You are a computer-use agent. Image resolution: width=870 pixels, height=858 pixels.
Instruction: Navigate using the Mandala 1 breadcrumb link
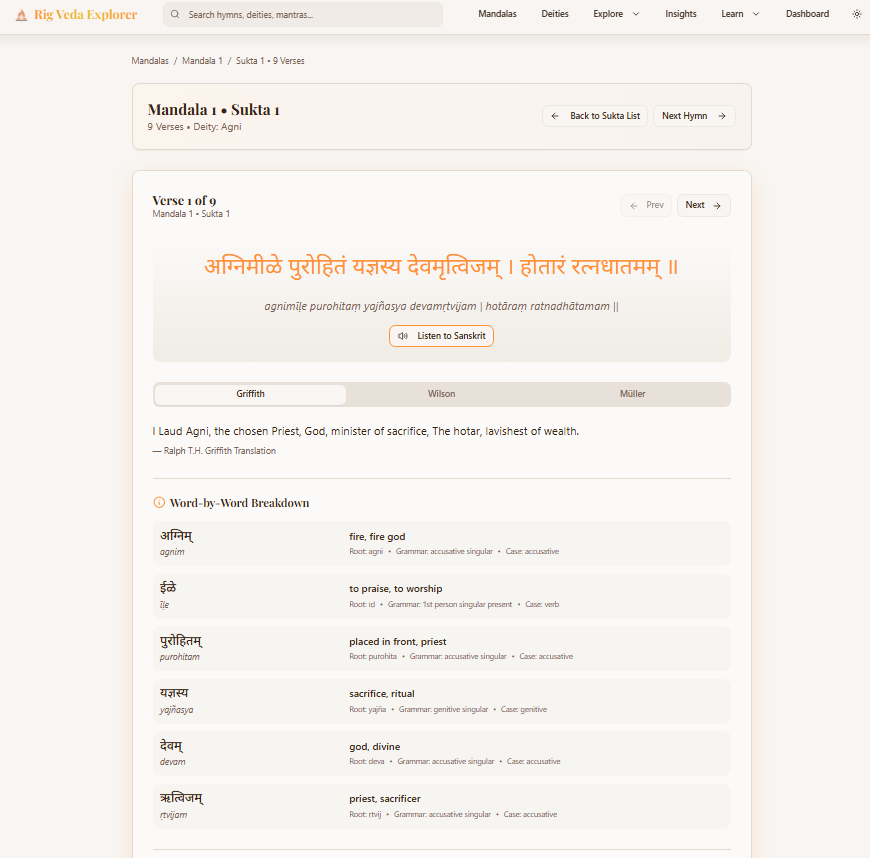coord(201,60)
